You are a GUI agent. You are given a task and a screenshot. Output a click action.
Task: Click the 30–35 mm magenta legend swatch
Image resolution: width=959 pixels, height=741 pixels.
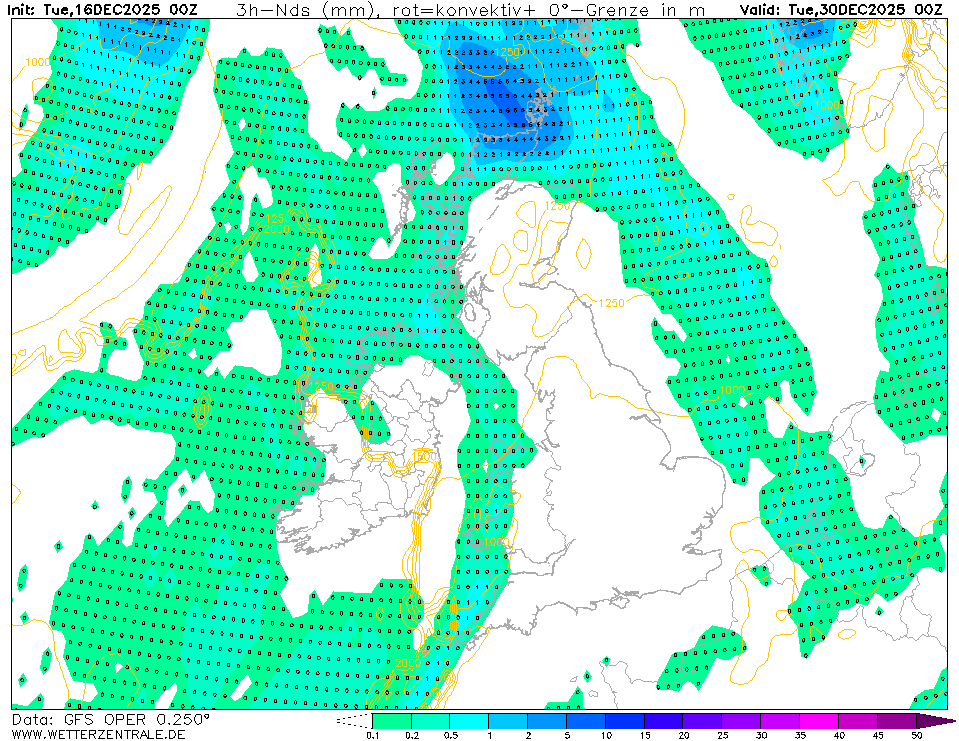pyautogui.click(x=780, y=720)
